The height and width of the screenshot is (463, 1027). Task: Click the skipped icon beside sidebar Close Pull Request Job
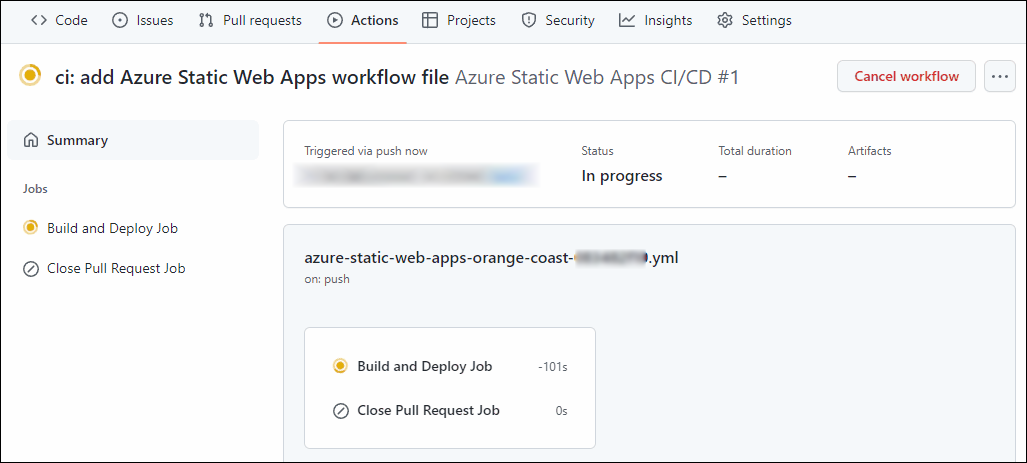[30, 269]
